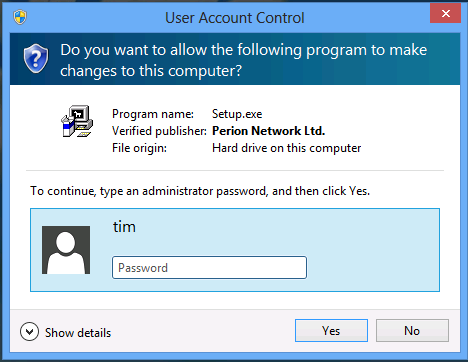Screen dimensions: 468x362
Task: Select the tim user avatar picture
Action: click(x=66, y=250)
